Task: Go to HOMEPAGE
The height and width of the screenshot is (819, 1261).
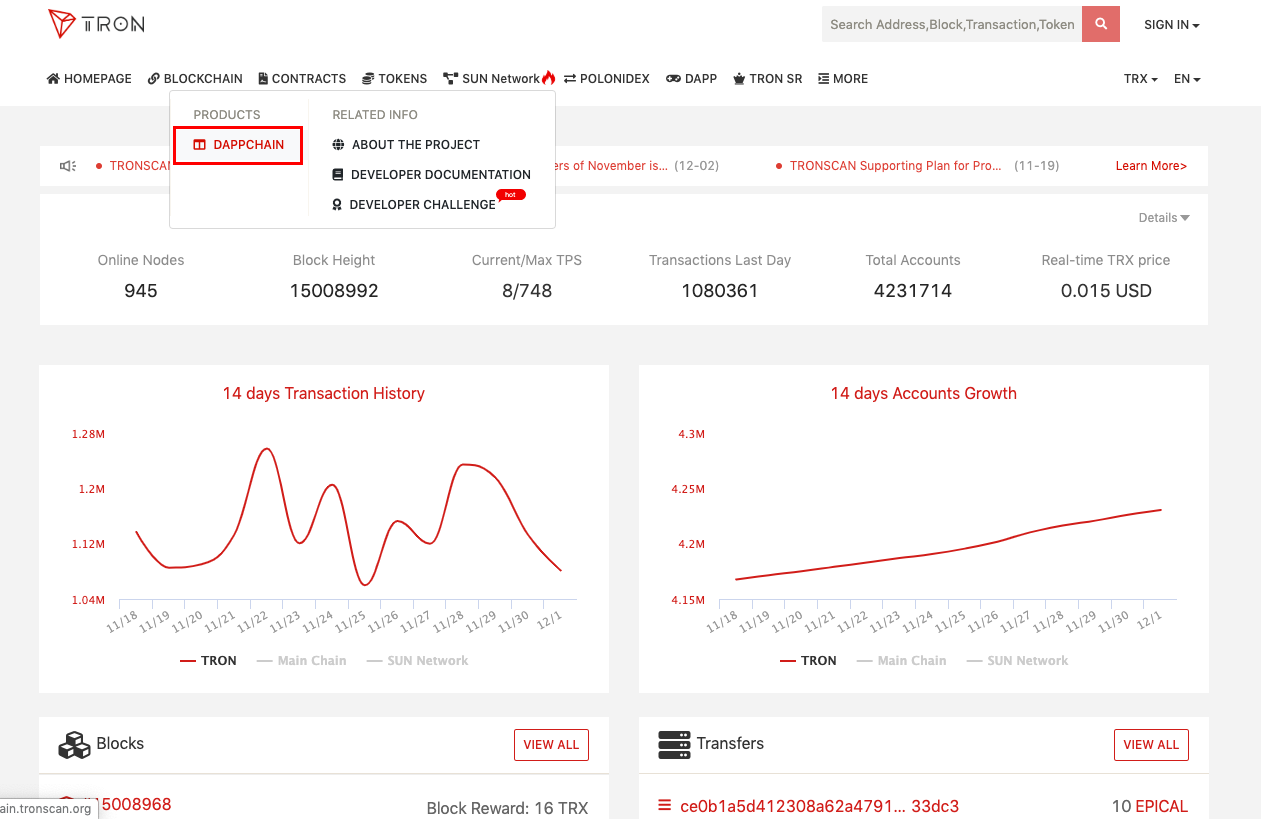Action: (x=89, y=79)
